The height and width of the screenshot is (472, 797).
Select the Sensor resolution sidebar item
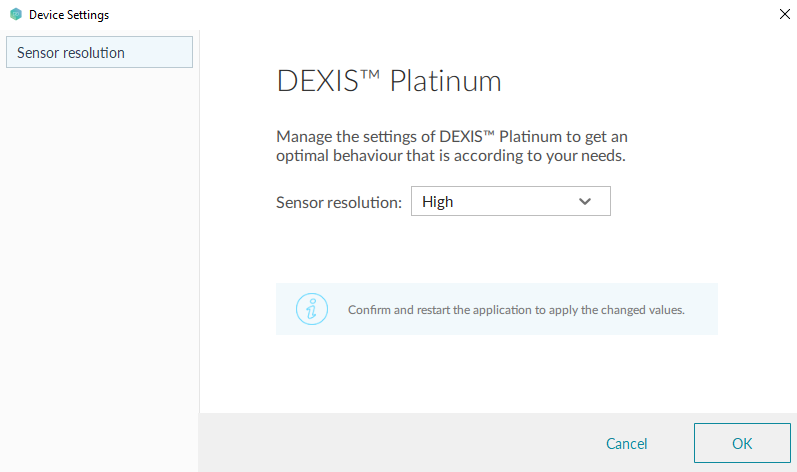click(99, 52)
